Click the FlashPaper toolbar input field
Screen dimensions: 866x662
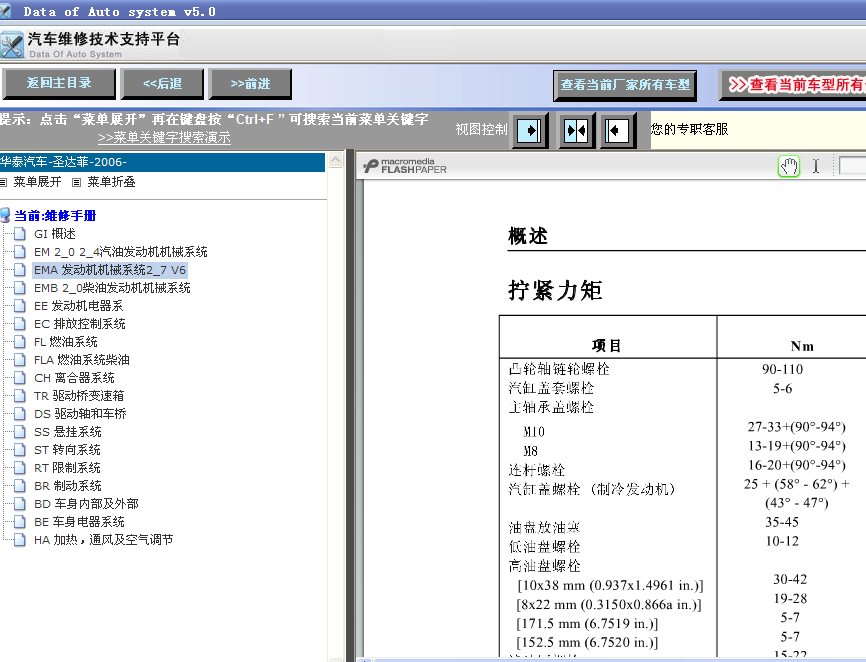pyautogui.click(x=852, y=166)
